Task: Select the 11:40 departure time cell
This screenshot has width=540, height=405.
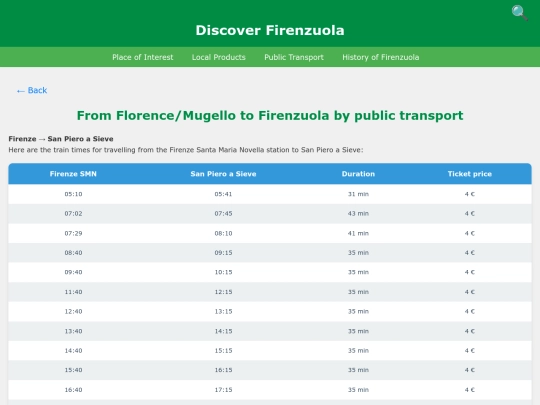Action: coord(73,292)
